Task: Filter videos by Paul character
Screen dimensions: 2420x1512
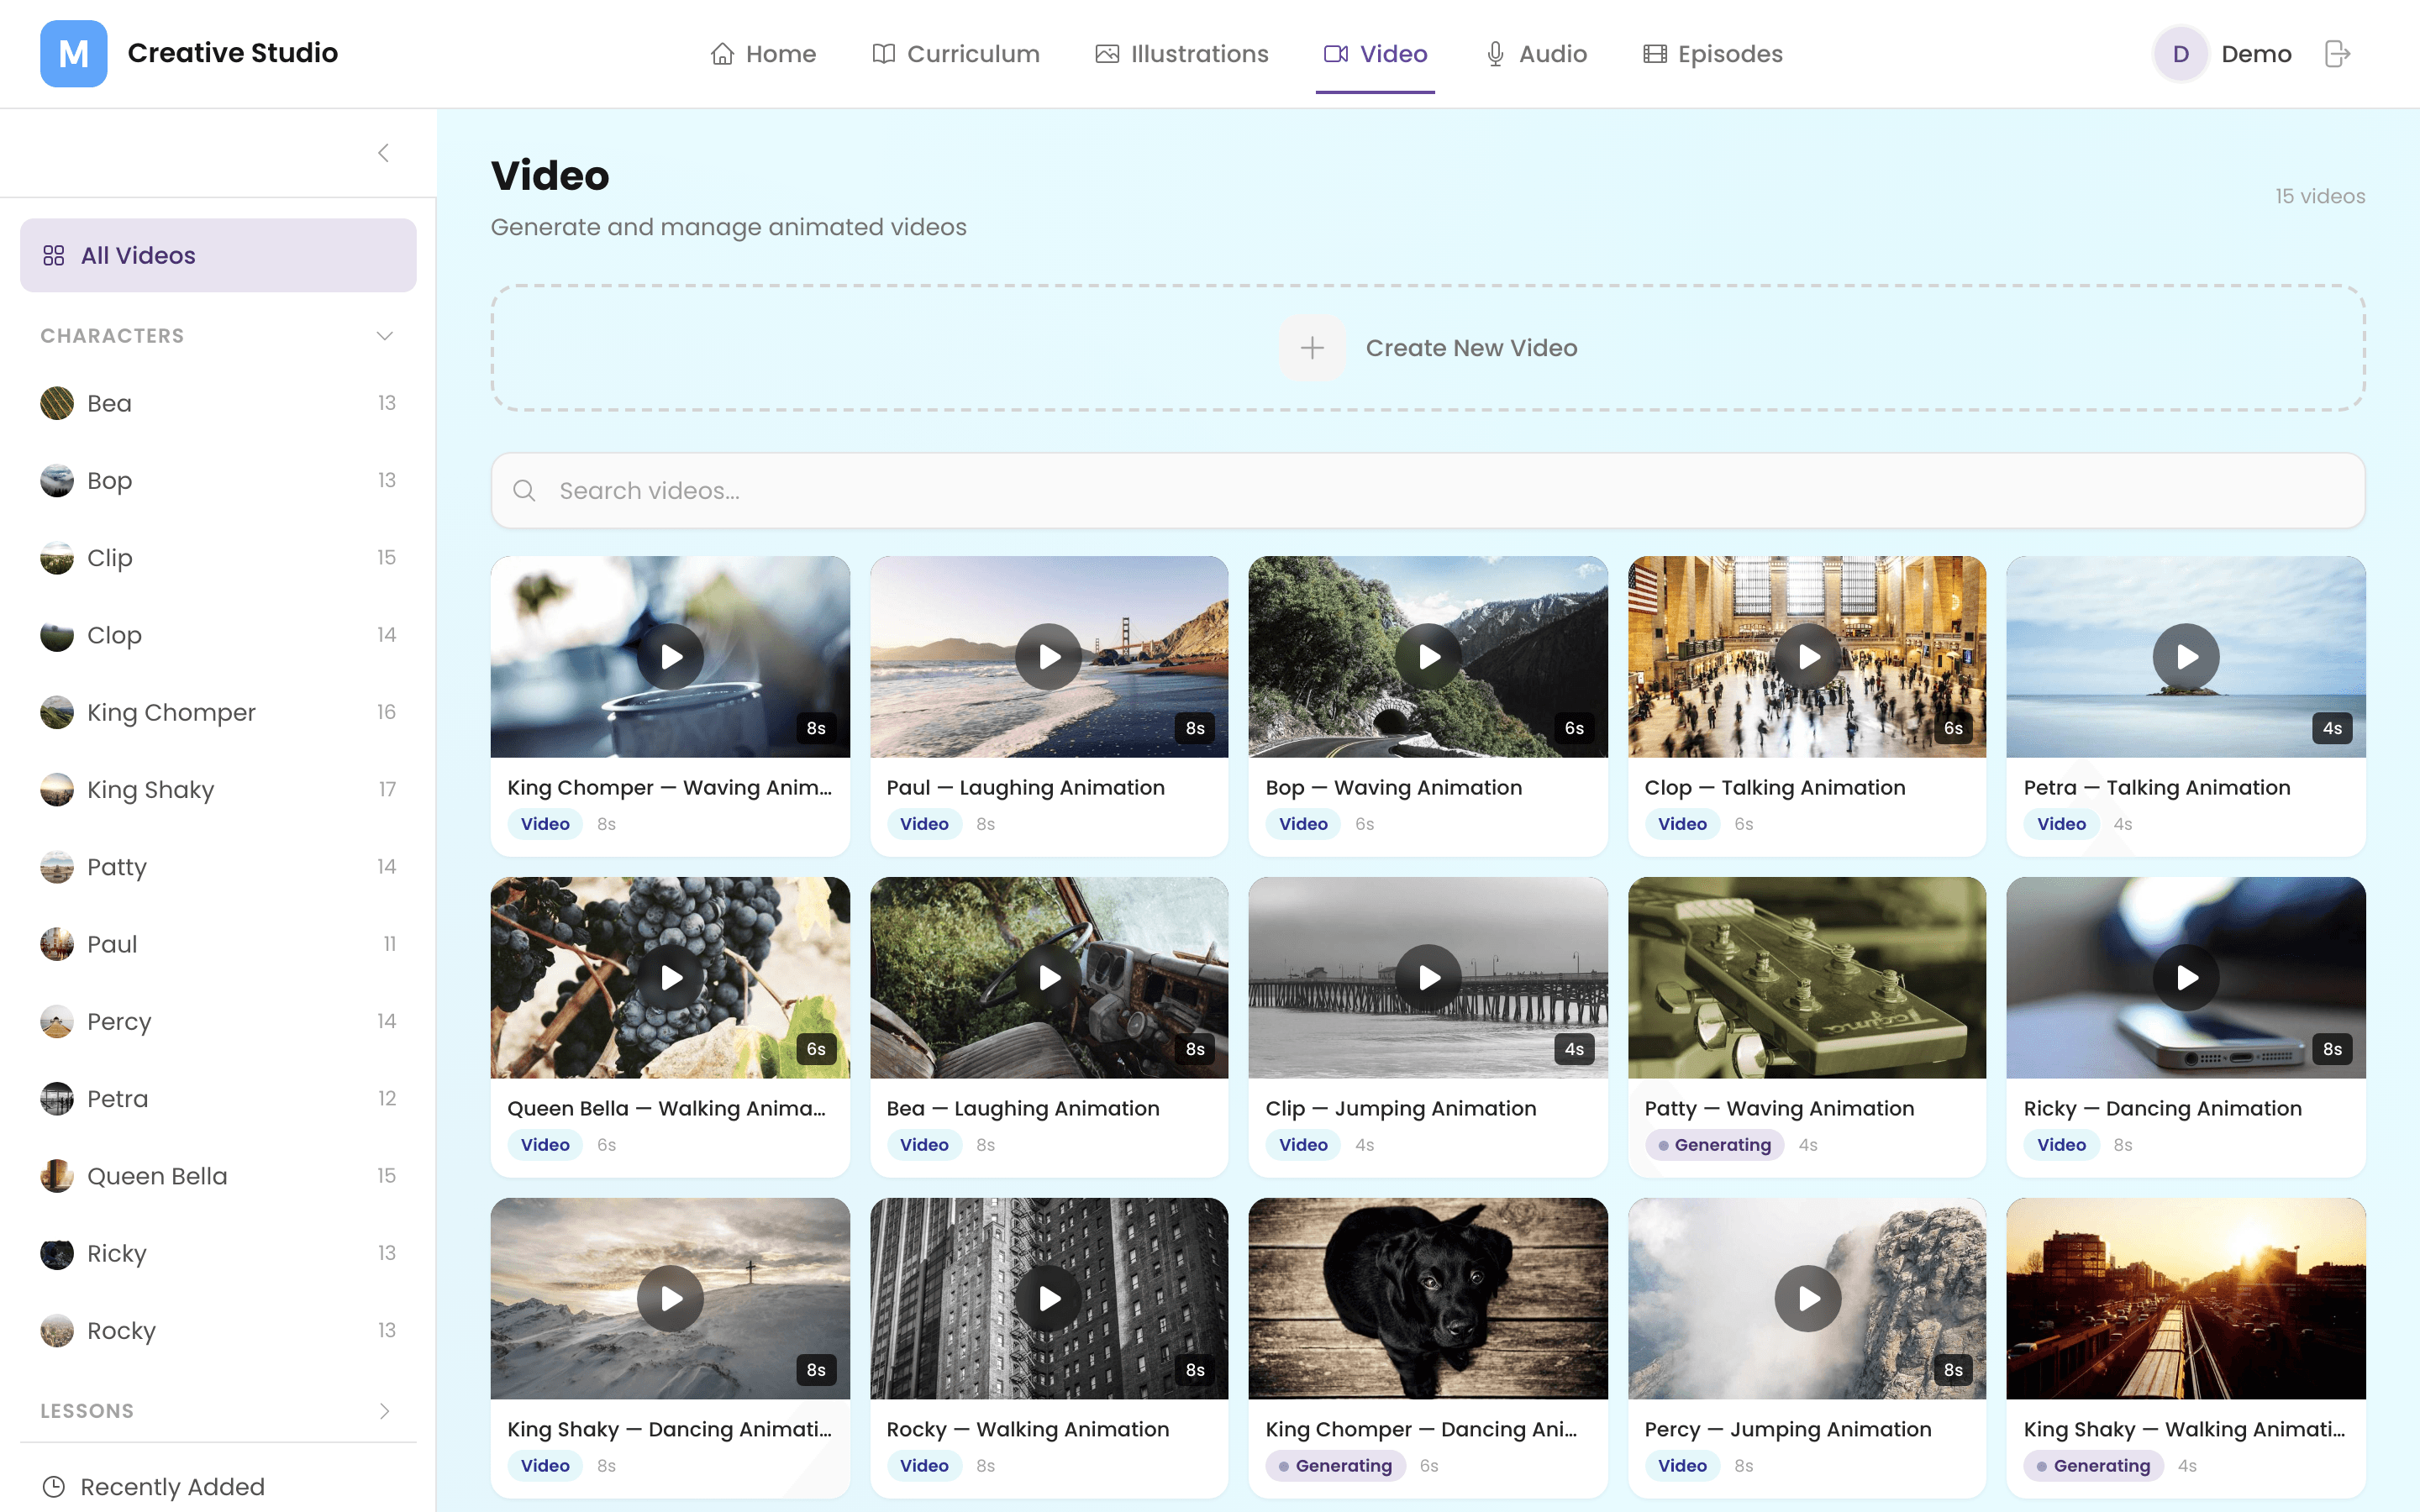Action: pyautogui.click(x=218, y=944)
